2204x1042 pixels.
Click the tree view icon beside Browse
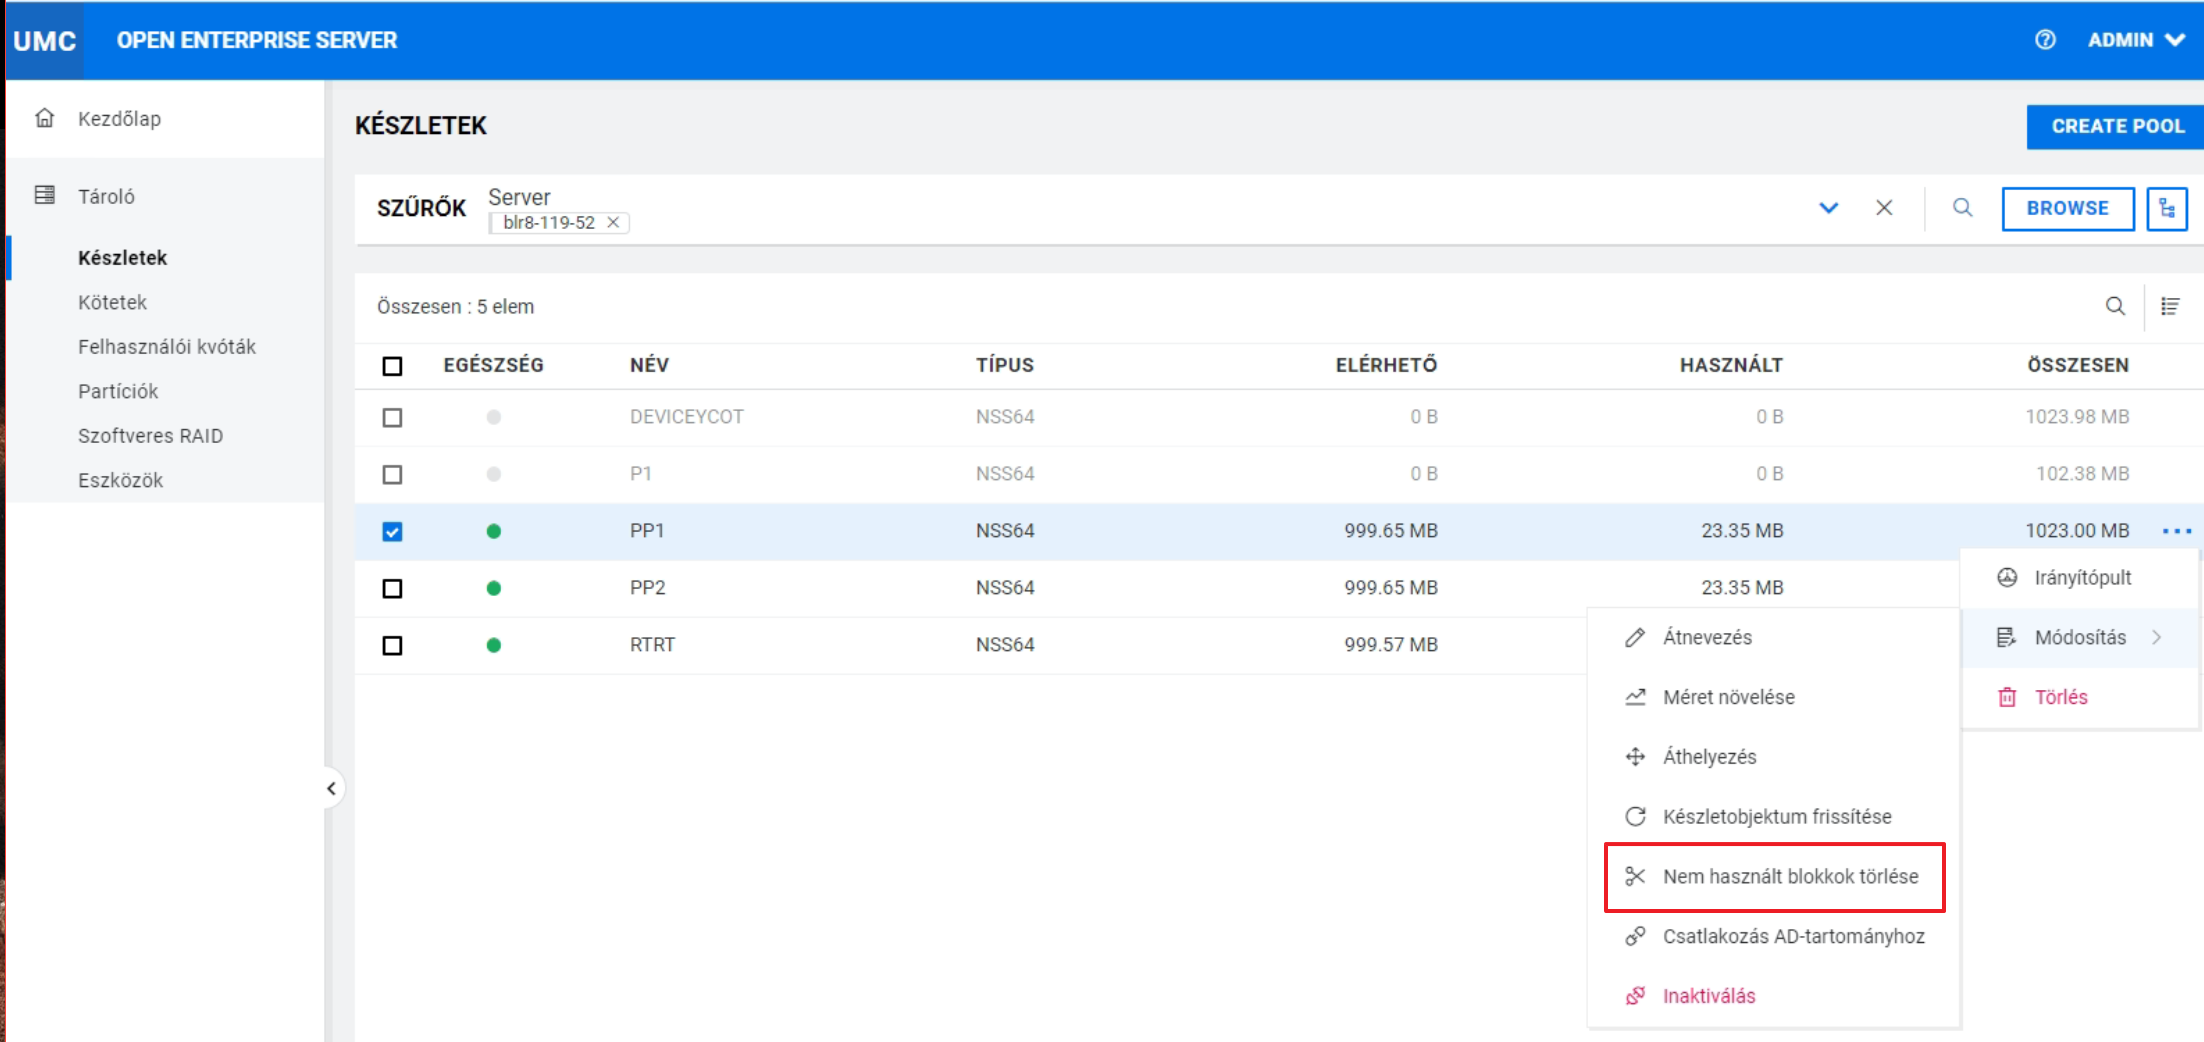pos(2166,208)
